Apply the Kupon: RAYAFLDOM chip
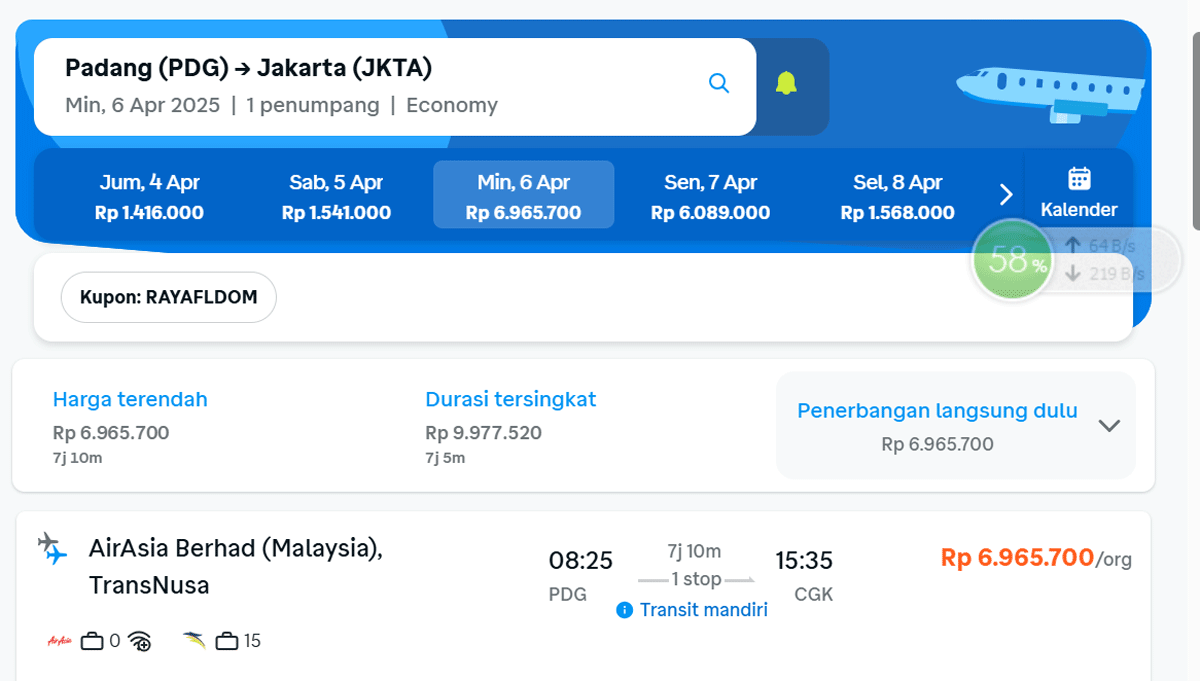Viewport: 1200px width, 681px height. (169, 297)
